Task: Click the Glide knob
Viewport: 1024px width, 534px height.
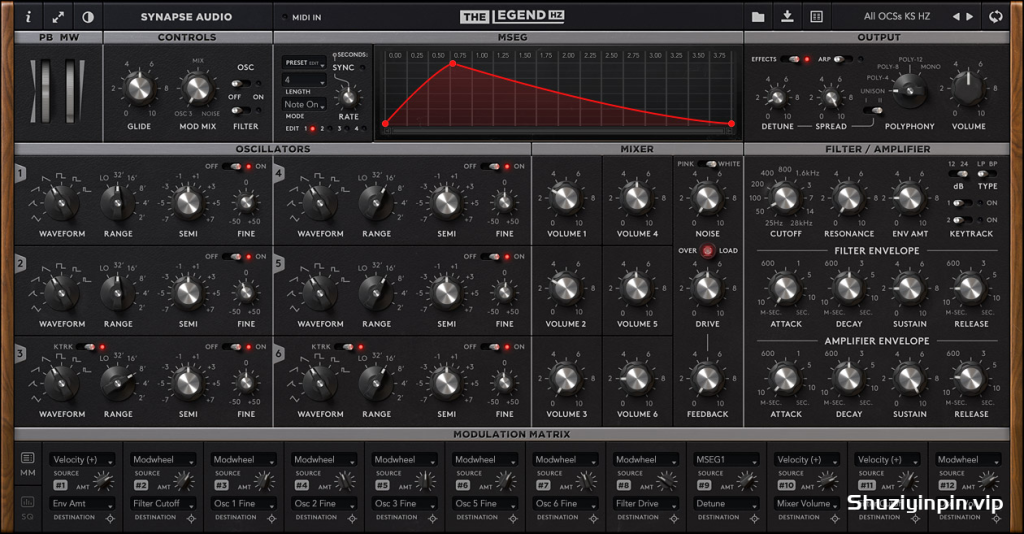Action: pos(139,89)
